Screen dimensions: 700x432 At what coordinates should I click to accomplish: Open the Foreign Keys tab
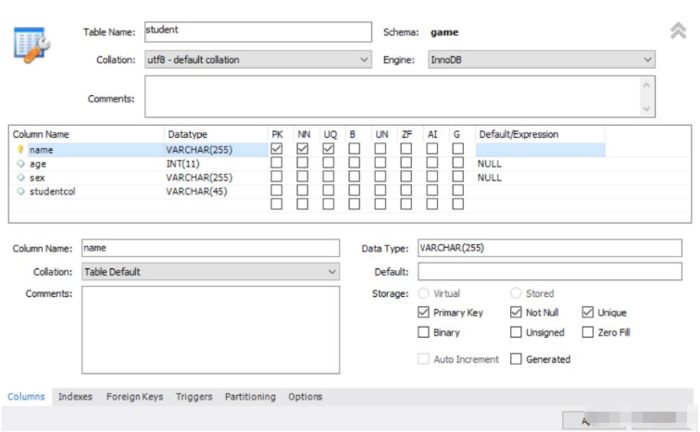[134, 397]
